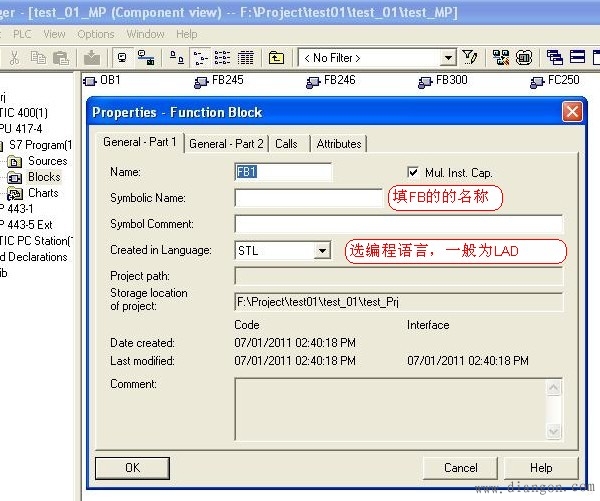Select the FB245 block icon

(x=202, y=80)
